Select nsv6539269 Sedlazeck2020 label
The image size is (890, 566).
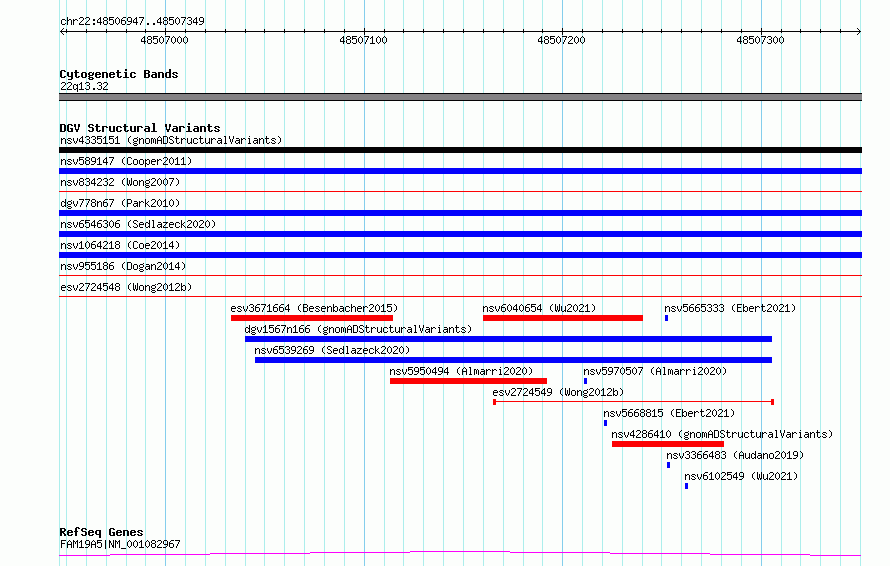332,350
